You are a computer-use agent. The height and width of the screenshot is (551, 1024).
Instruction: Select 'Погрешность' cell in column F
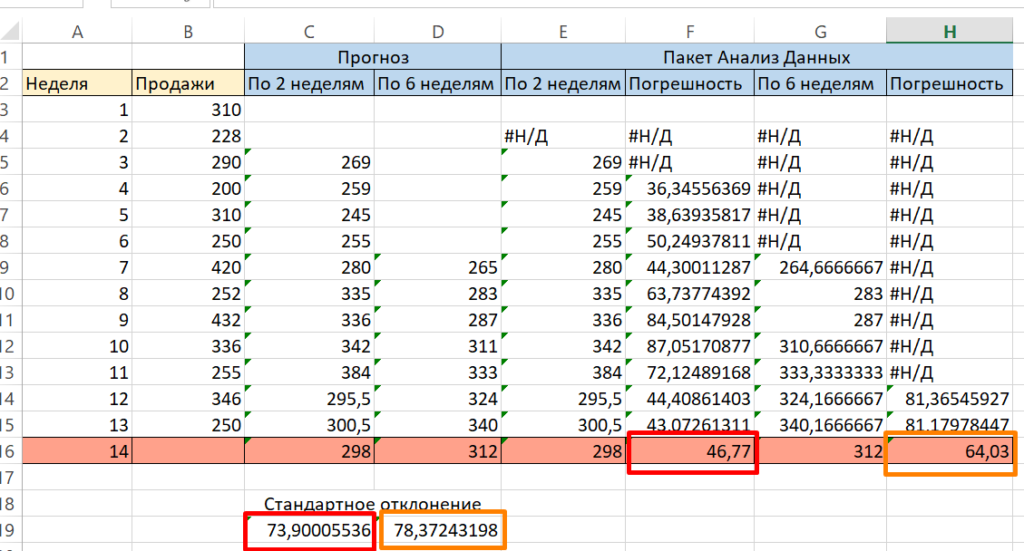[x=690, y=83]
